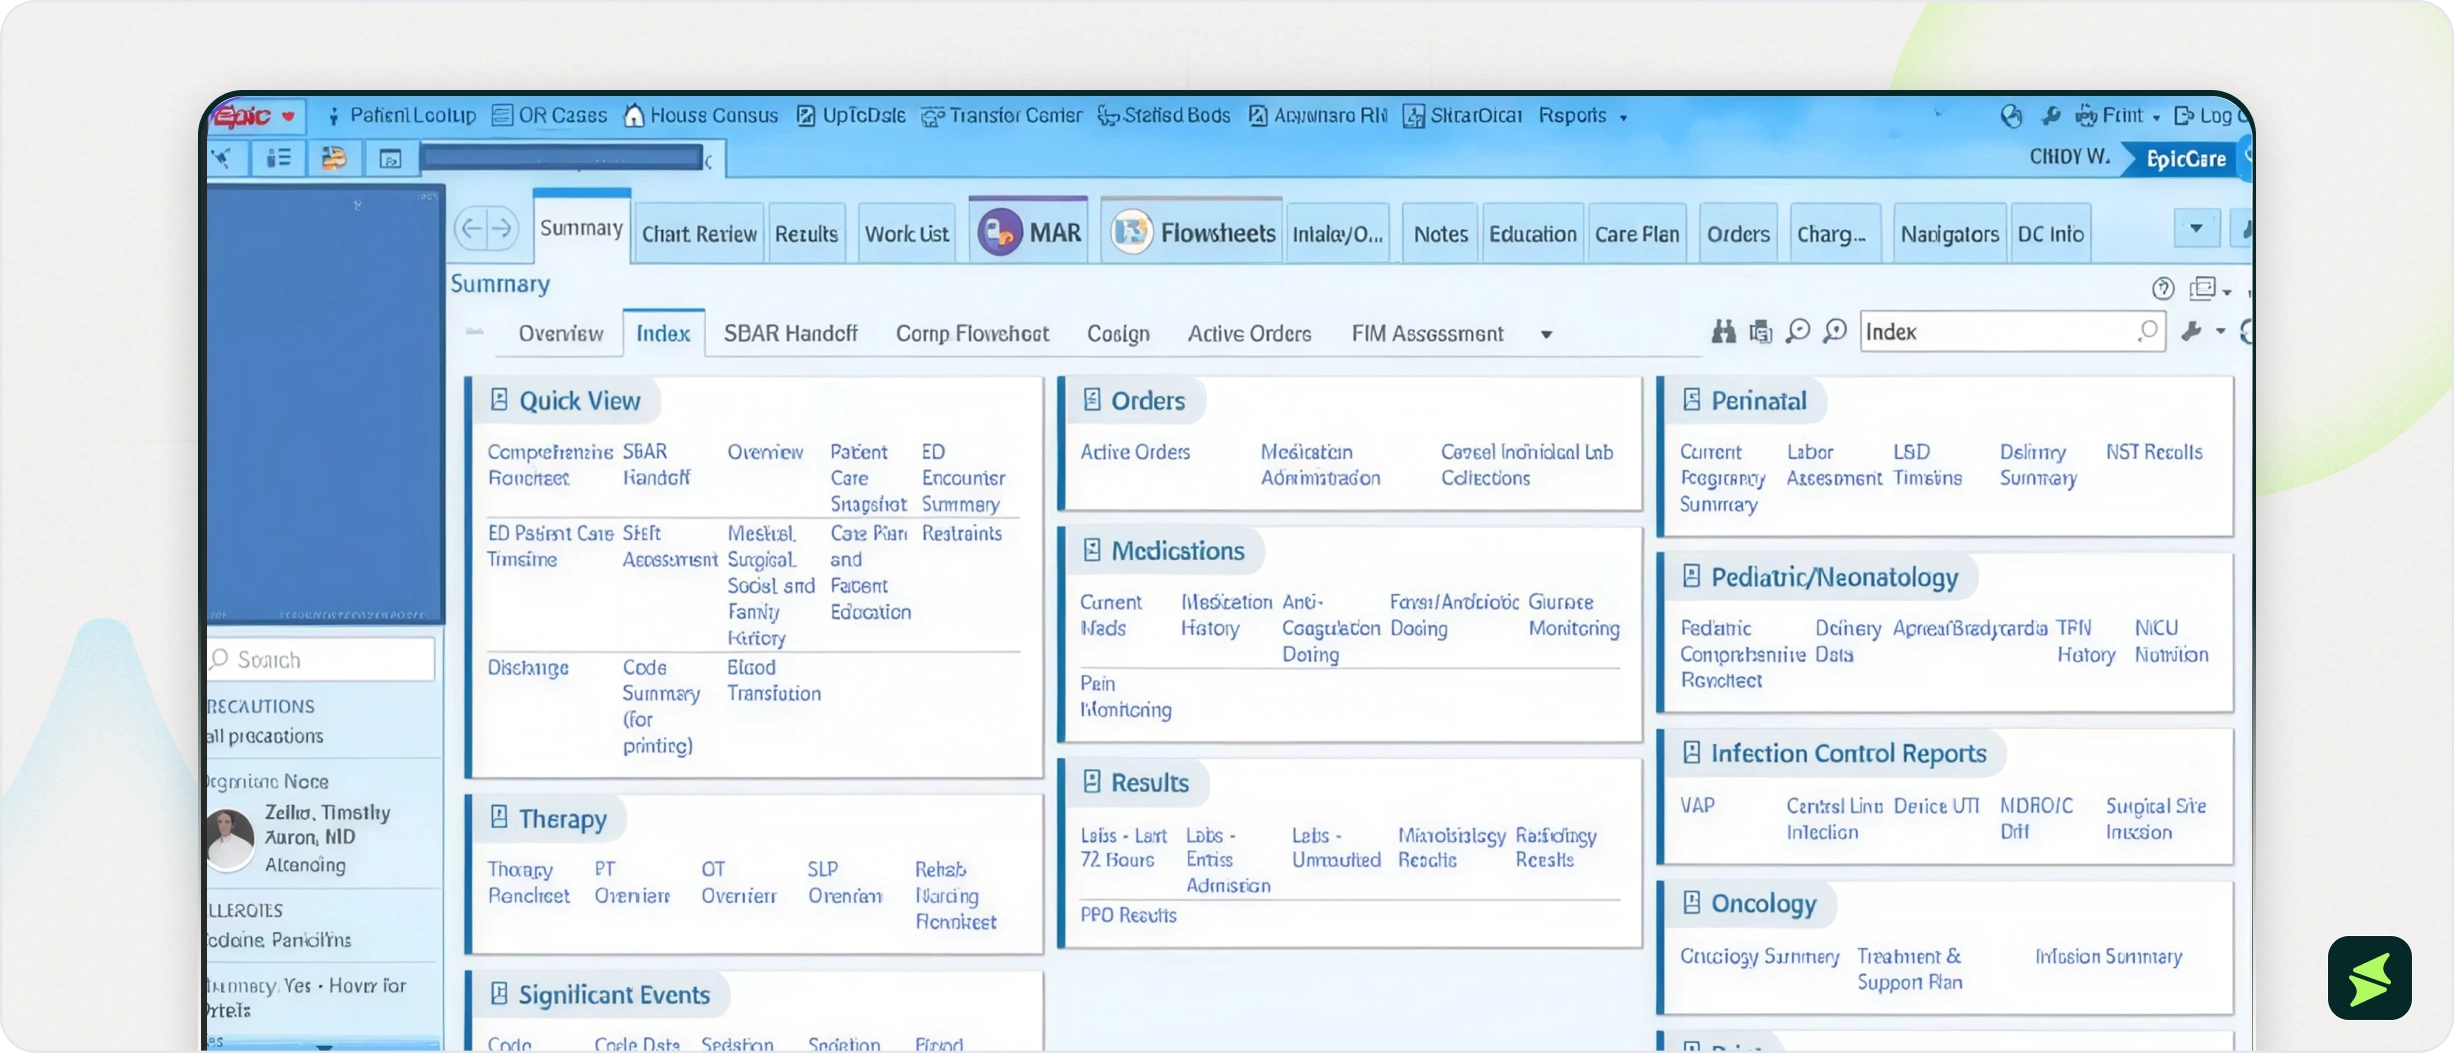Open the NST Results link

pos(2154,452)
